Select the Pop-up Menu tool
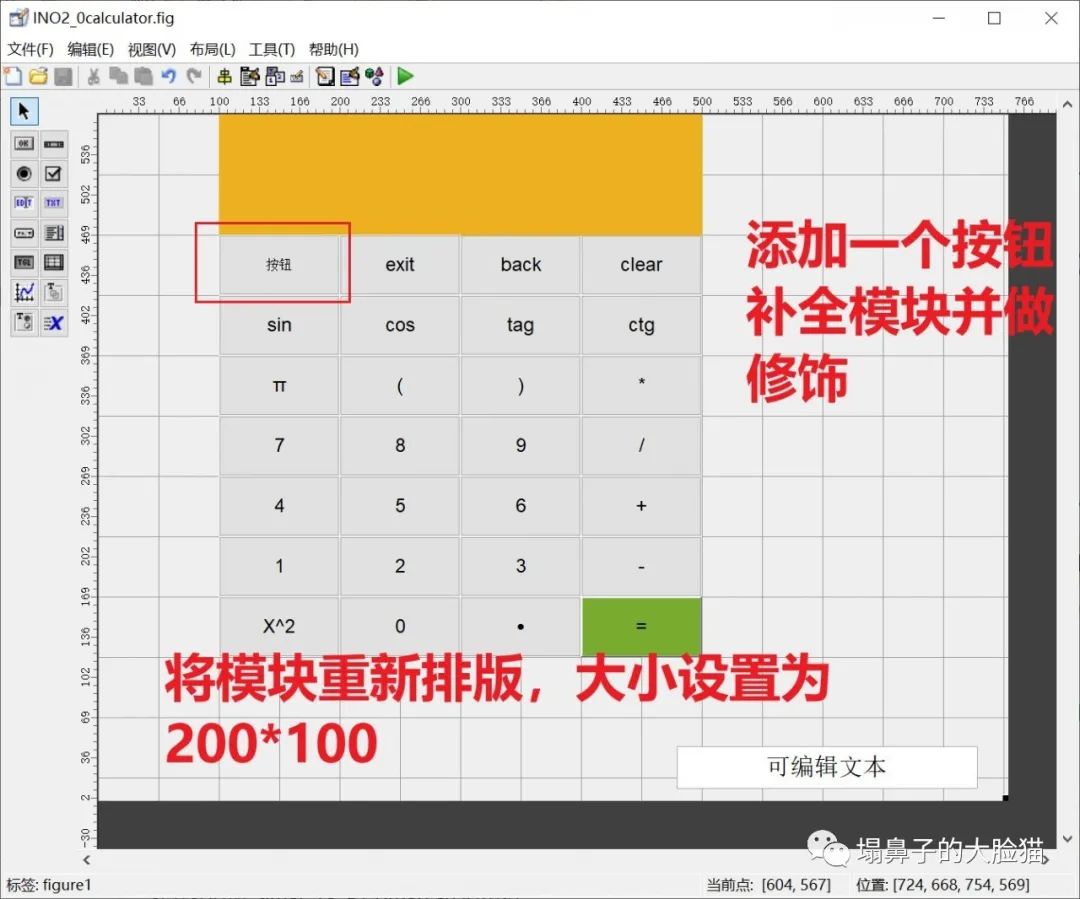 tap(25, 233)
